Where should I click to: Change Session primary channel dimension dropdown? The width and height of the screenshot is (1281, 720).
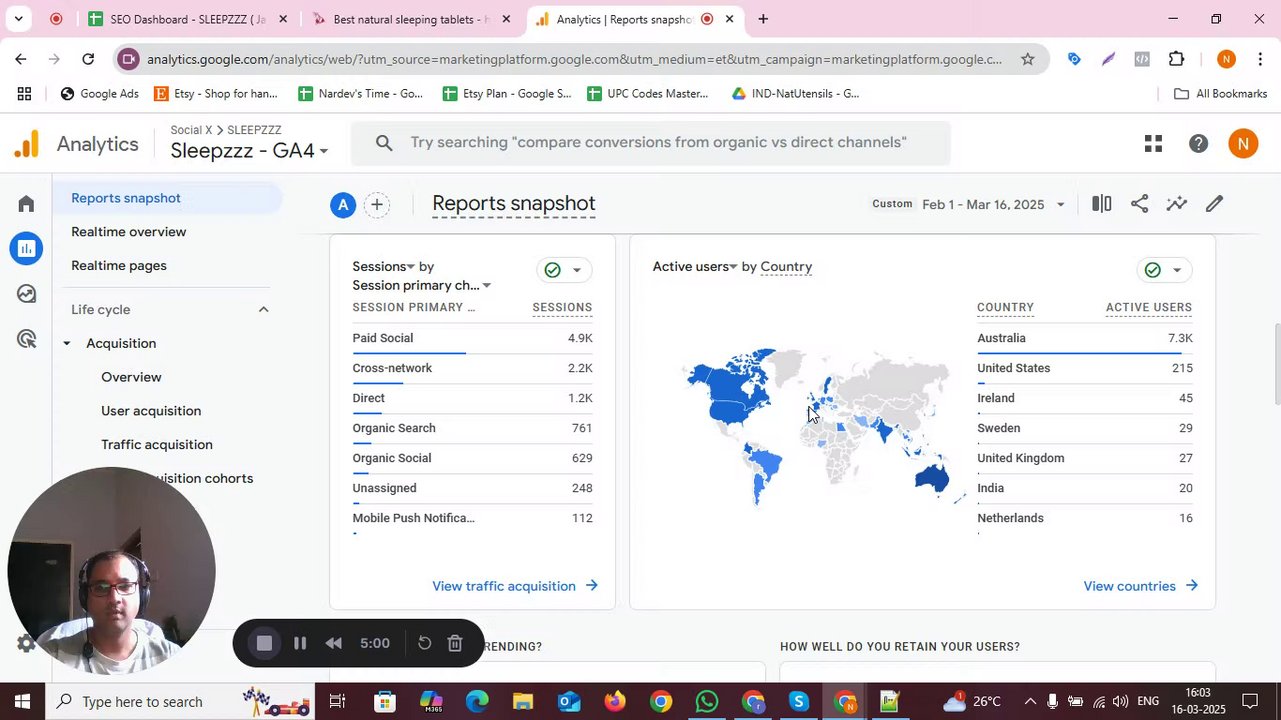[x=421, y=285]
